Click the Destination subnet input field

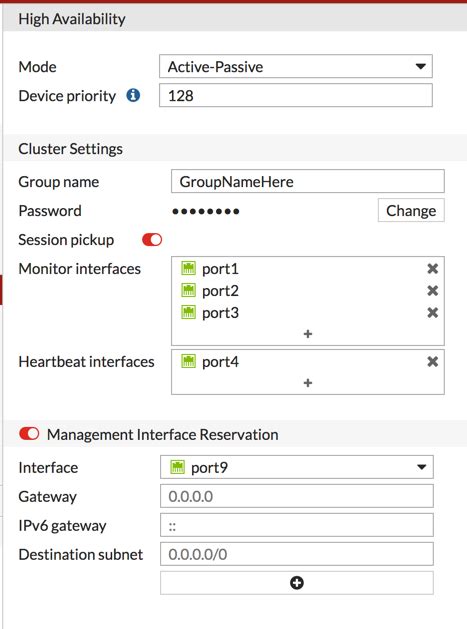pos(296,554)
